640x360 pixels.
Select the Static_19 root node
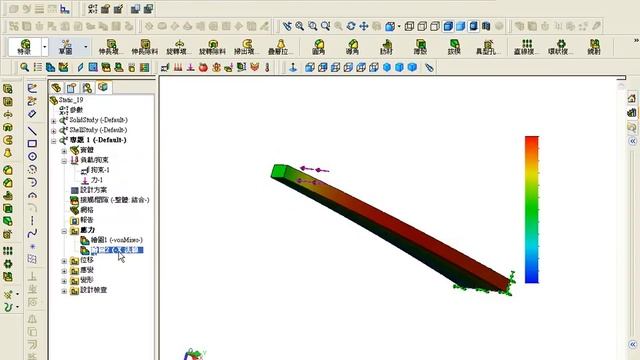click(67, 100)
